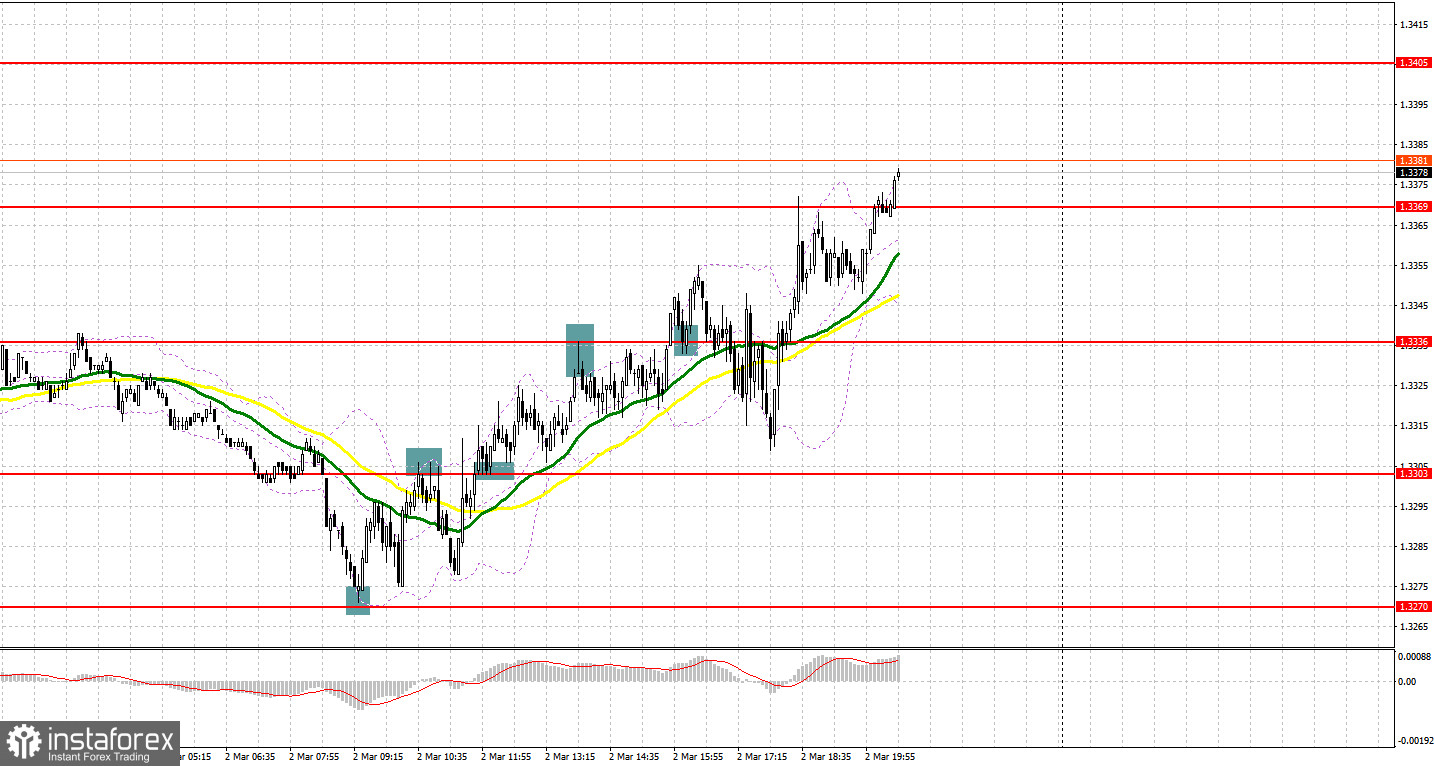Click the latest candle at chart's right edge
This screenshot has width=1435, height=766.
(898, 174)
